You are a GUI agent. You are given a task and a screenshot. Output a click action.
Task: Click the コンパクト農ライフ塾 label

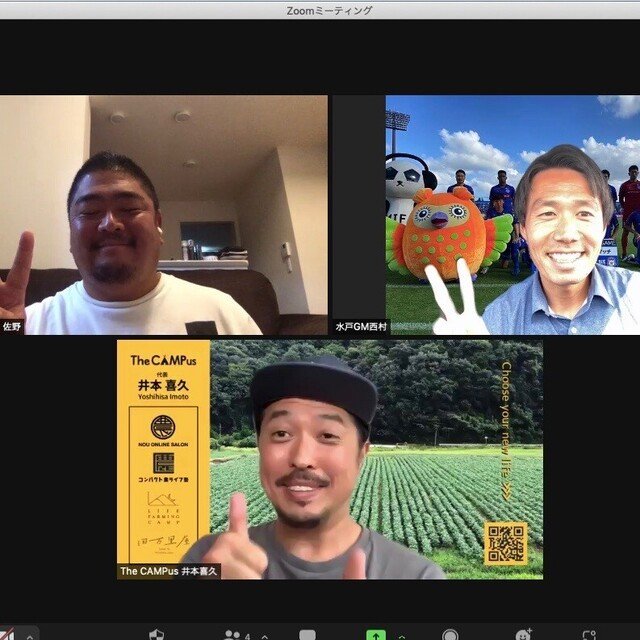(163, 479)
